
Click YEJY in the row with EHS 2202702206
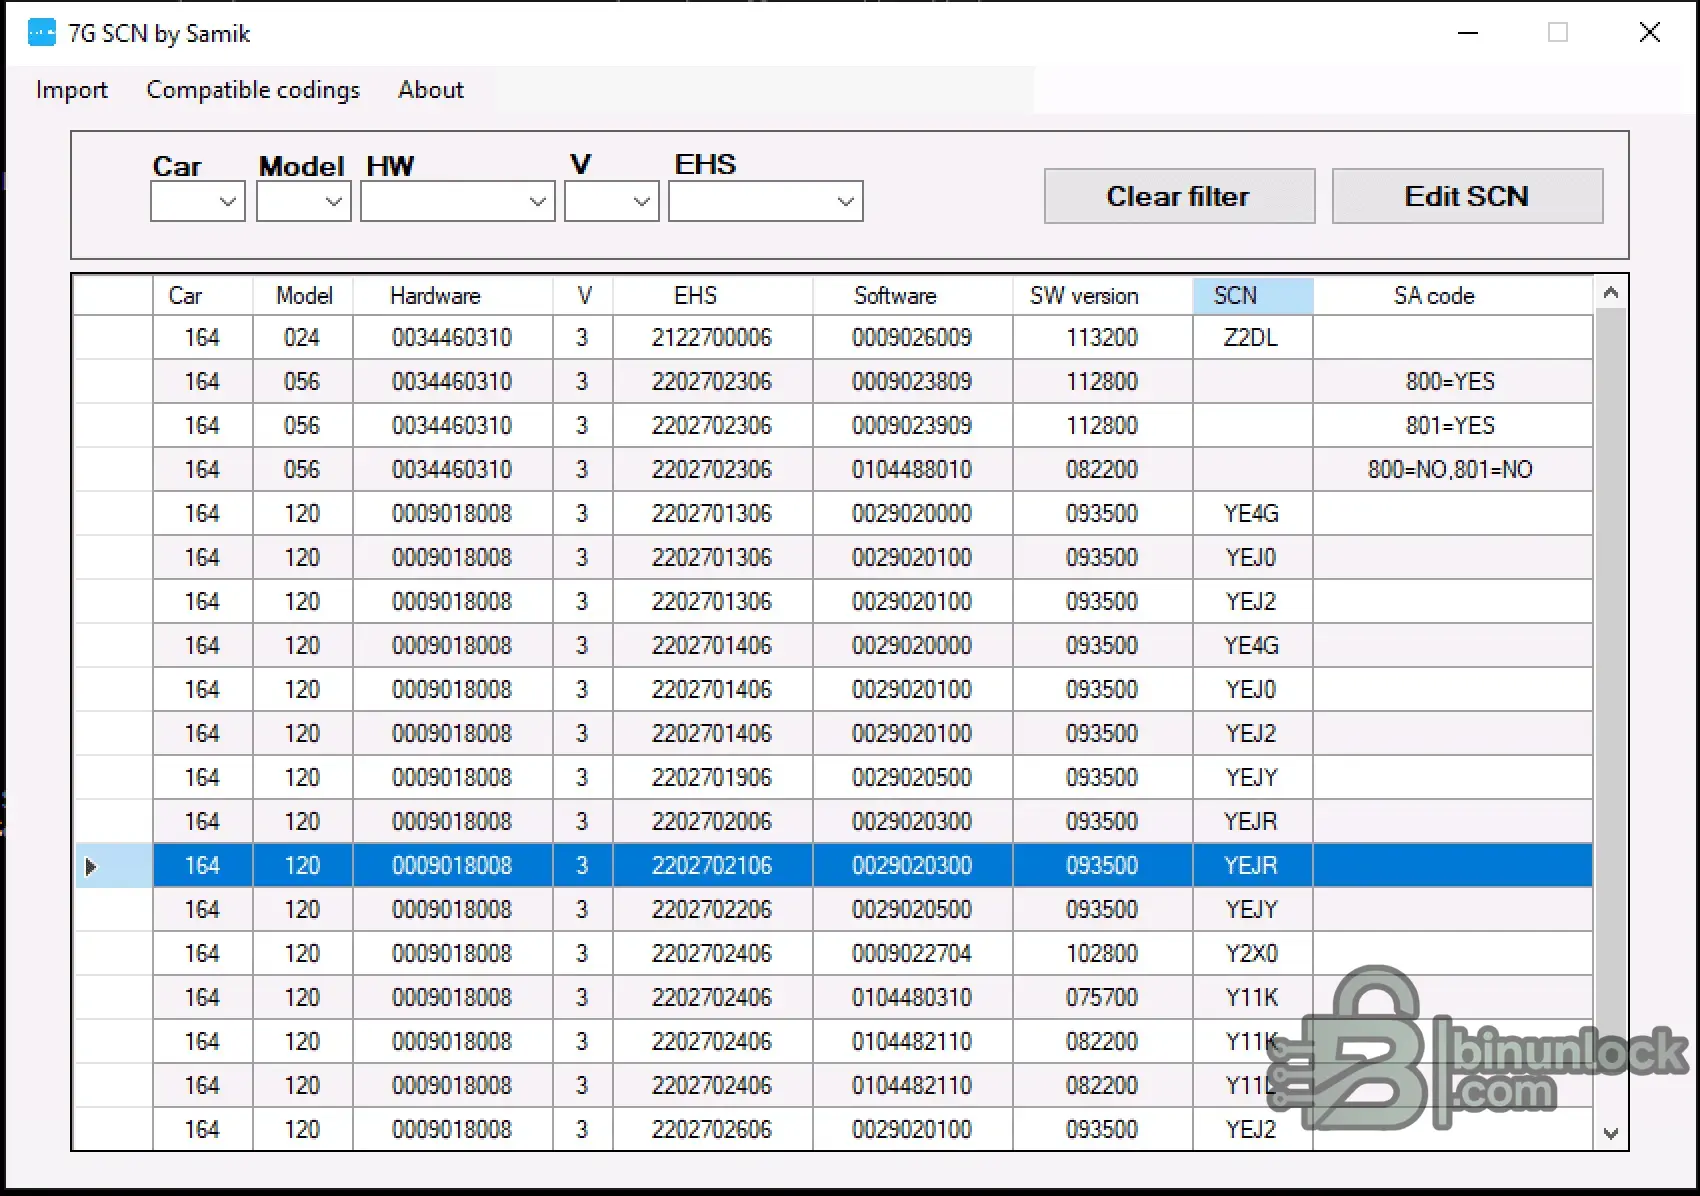tap(1253, 910)
